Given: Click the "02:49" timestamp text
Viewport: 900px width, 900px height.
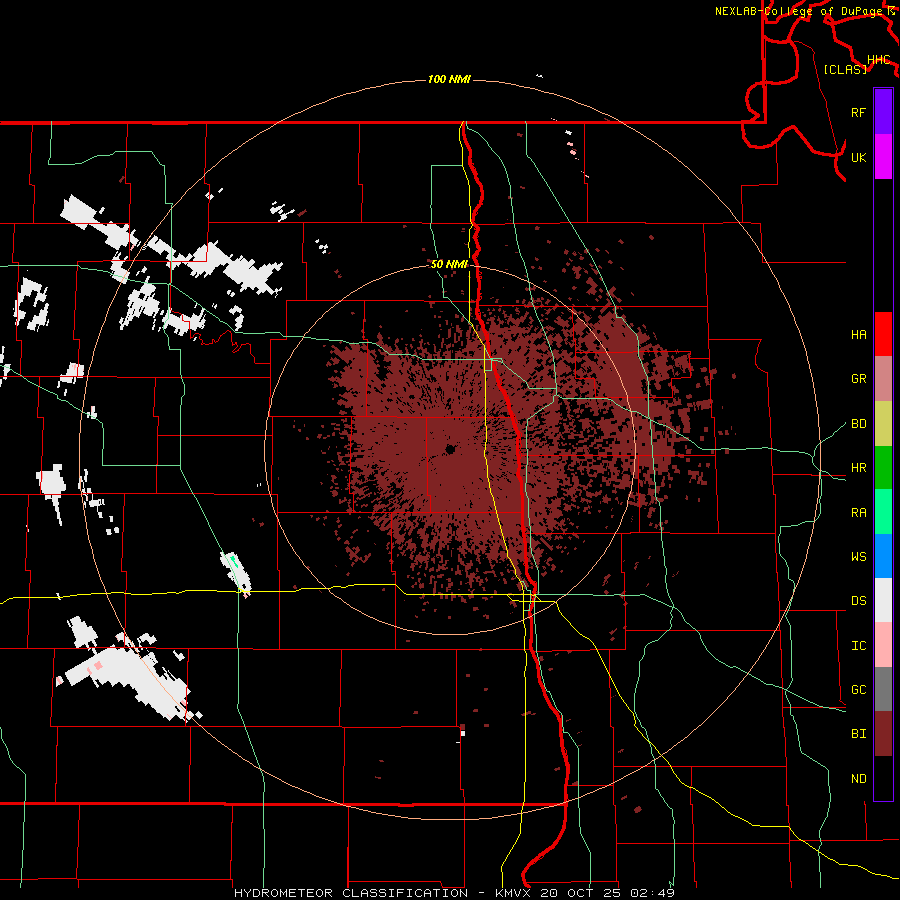Looking at the screenshot, I should pos(651,893).
